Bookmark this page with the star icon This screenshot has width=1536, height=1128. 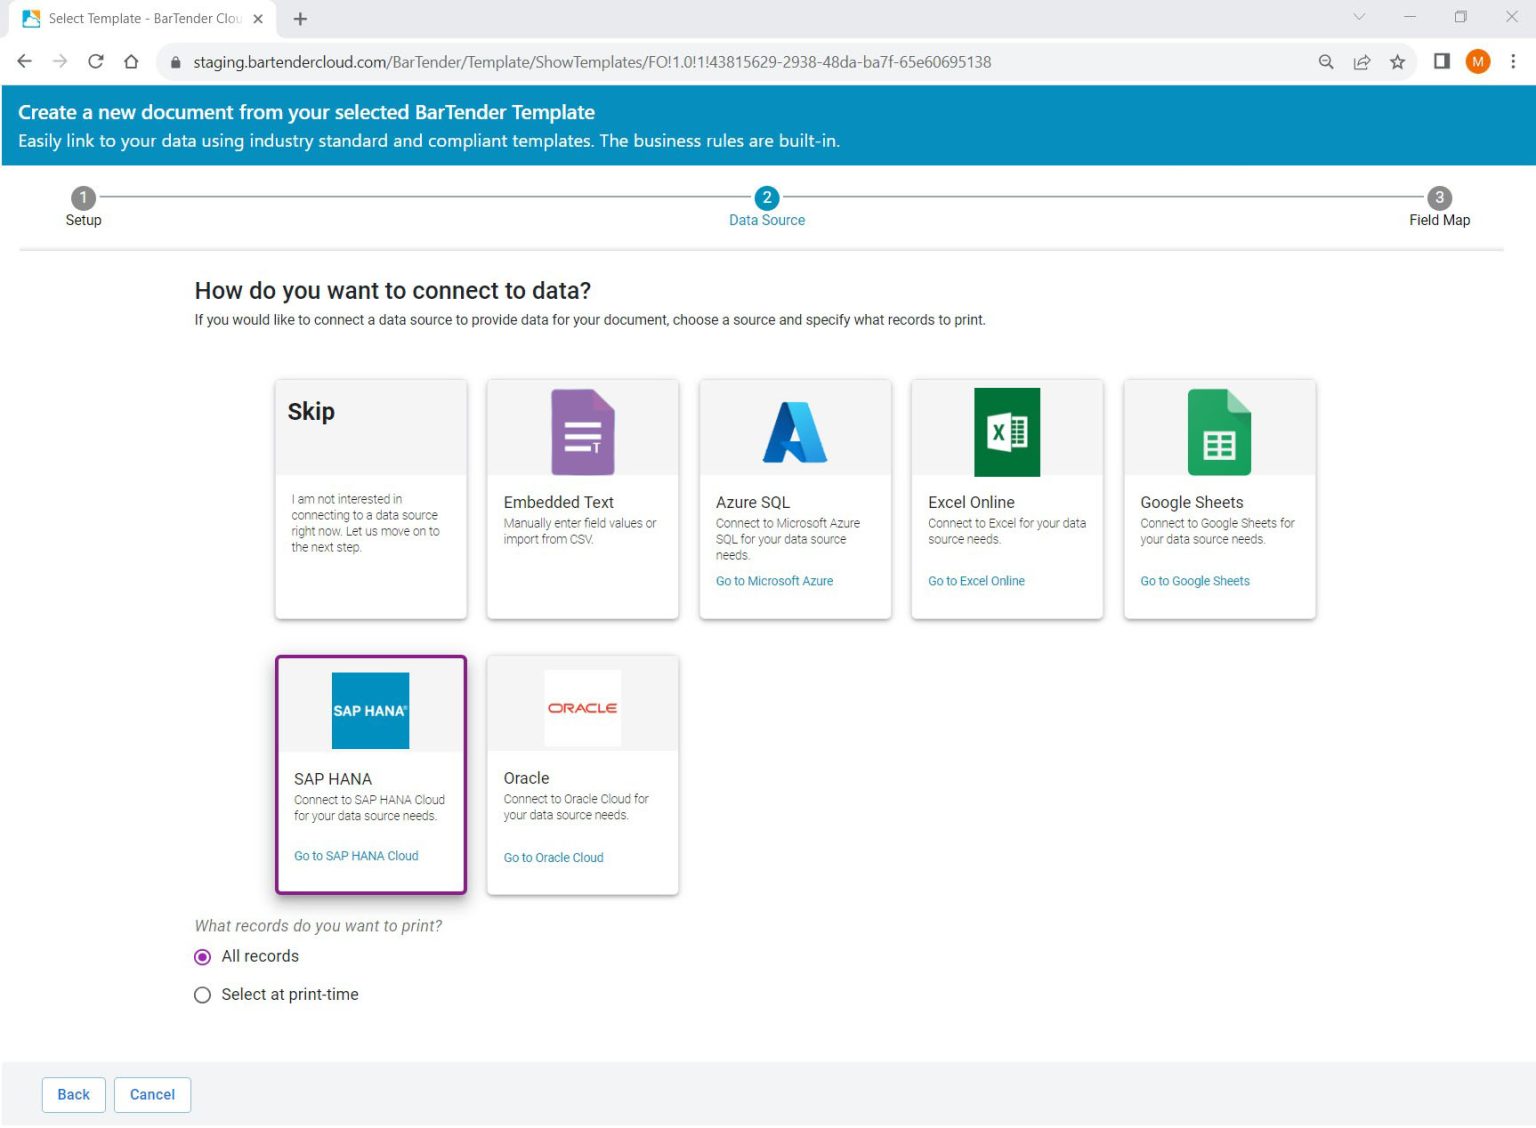click(1397, 62)
